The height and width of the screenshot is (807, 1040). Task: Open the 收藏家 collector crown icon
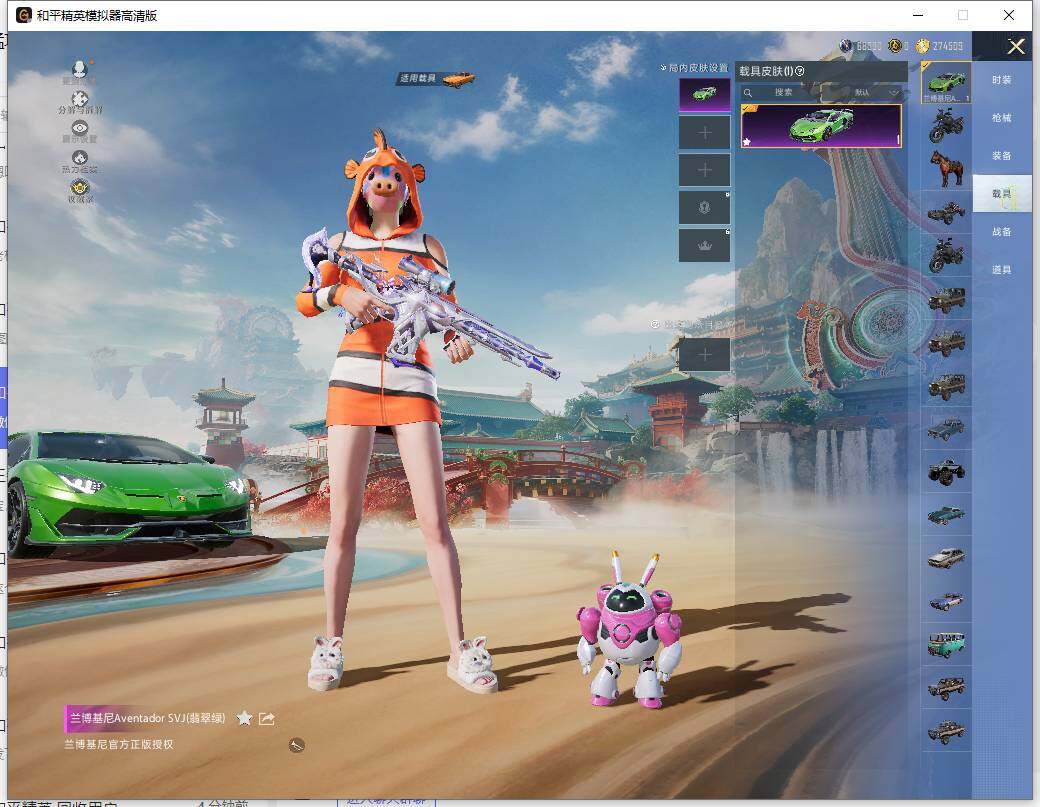coord(80,188)
